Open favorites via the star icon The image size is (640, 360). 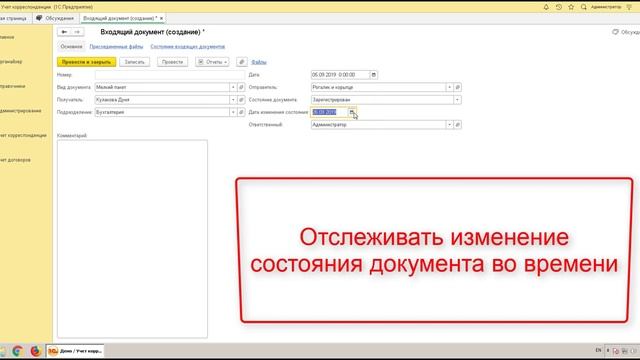click(x=571, y=7)
